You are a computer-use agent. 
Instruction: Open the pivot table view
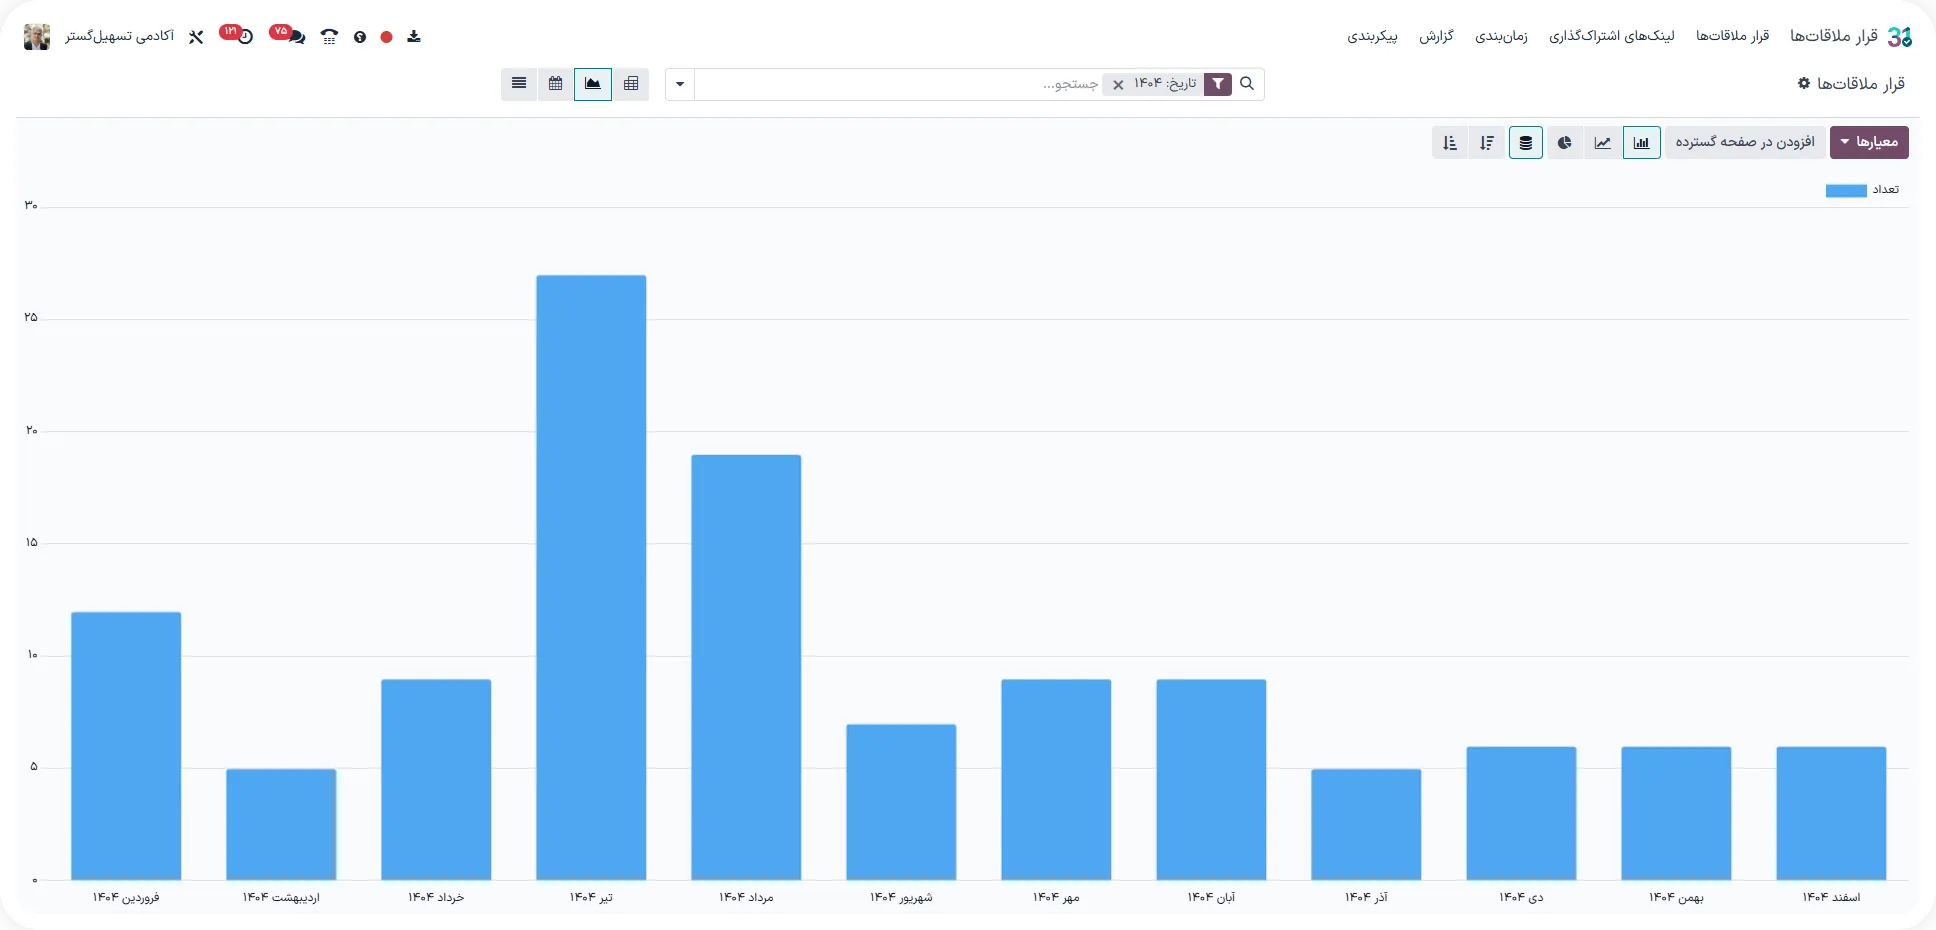coord(631,84)
